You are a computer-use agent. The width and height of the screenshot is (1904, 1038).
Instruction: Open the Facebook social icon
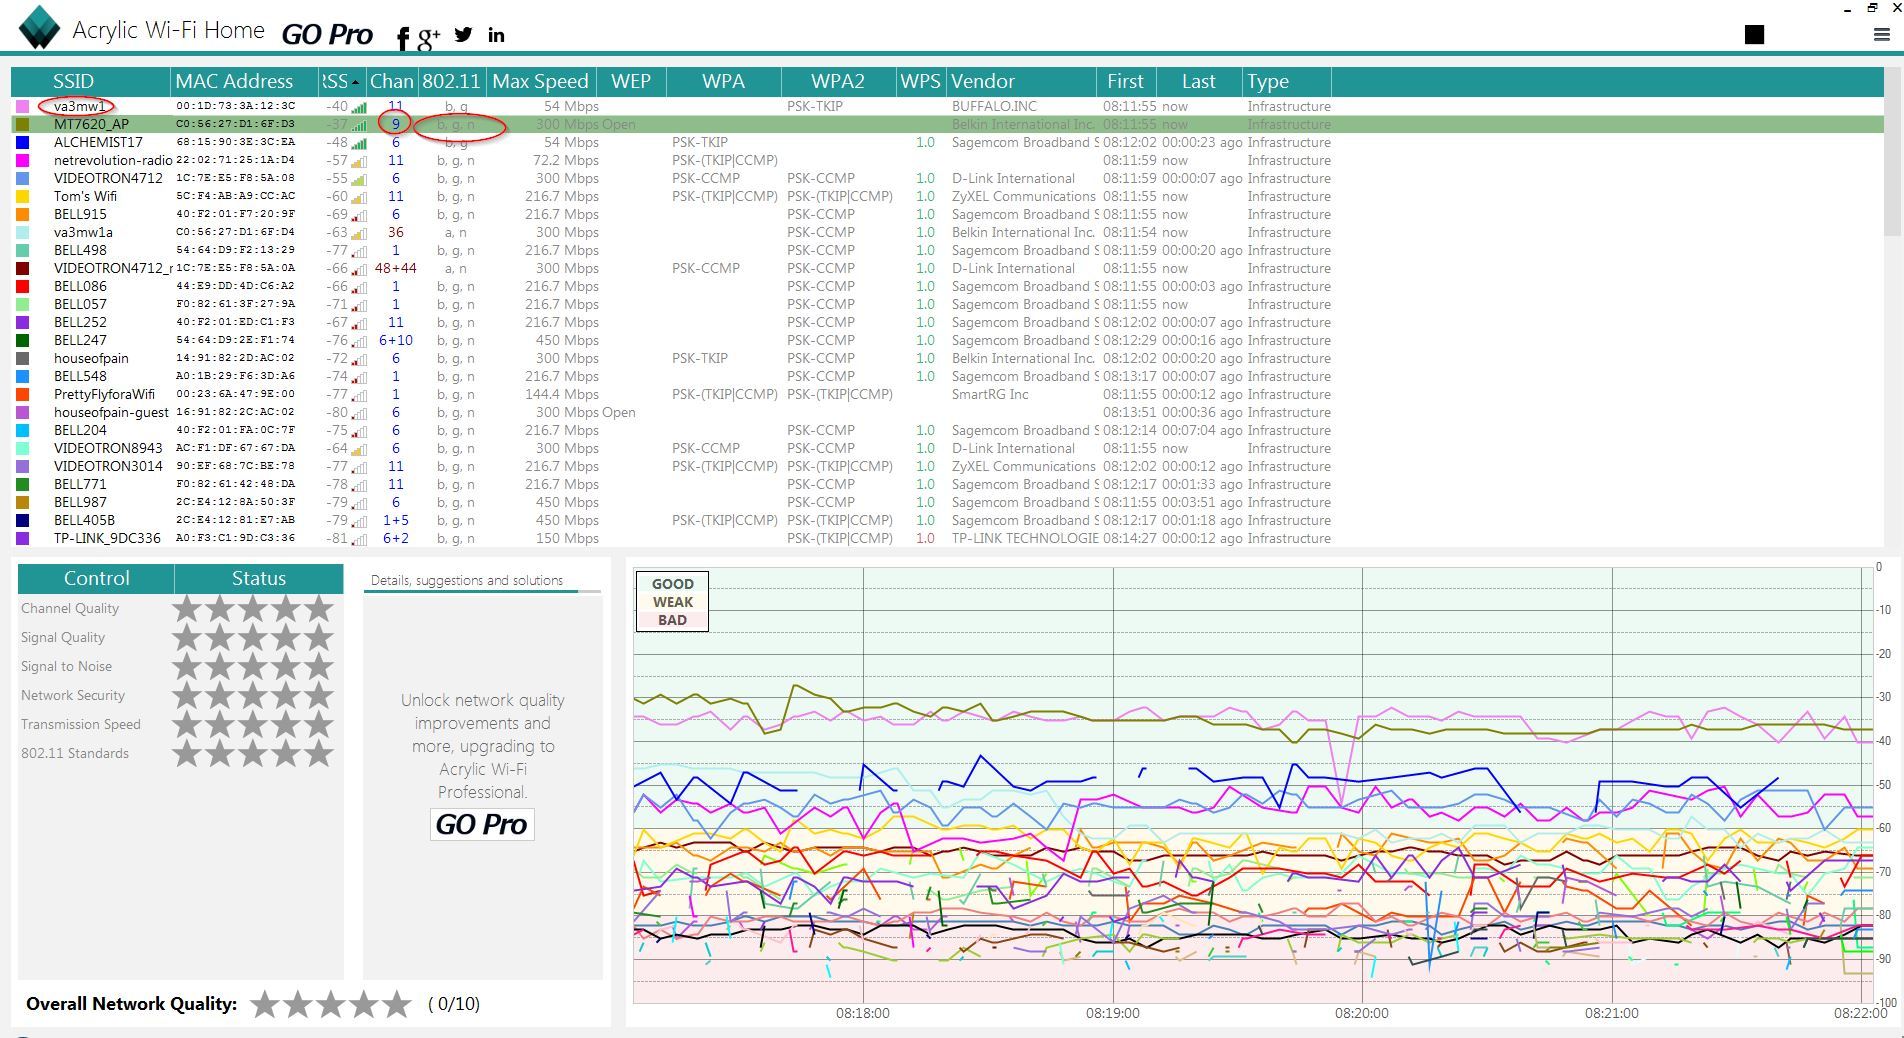click(402, 38)
